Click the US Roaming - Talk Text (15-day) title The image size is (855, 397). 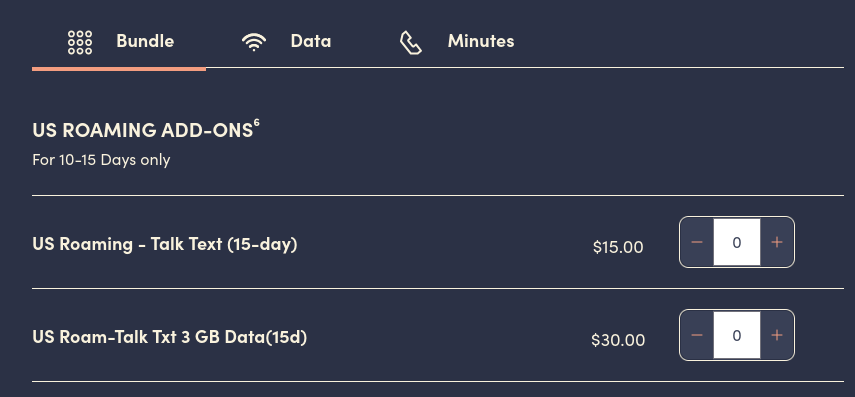(x=165, y=244)
